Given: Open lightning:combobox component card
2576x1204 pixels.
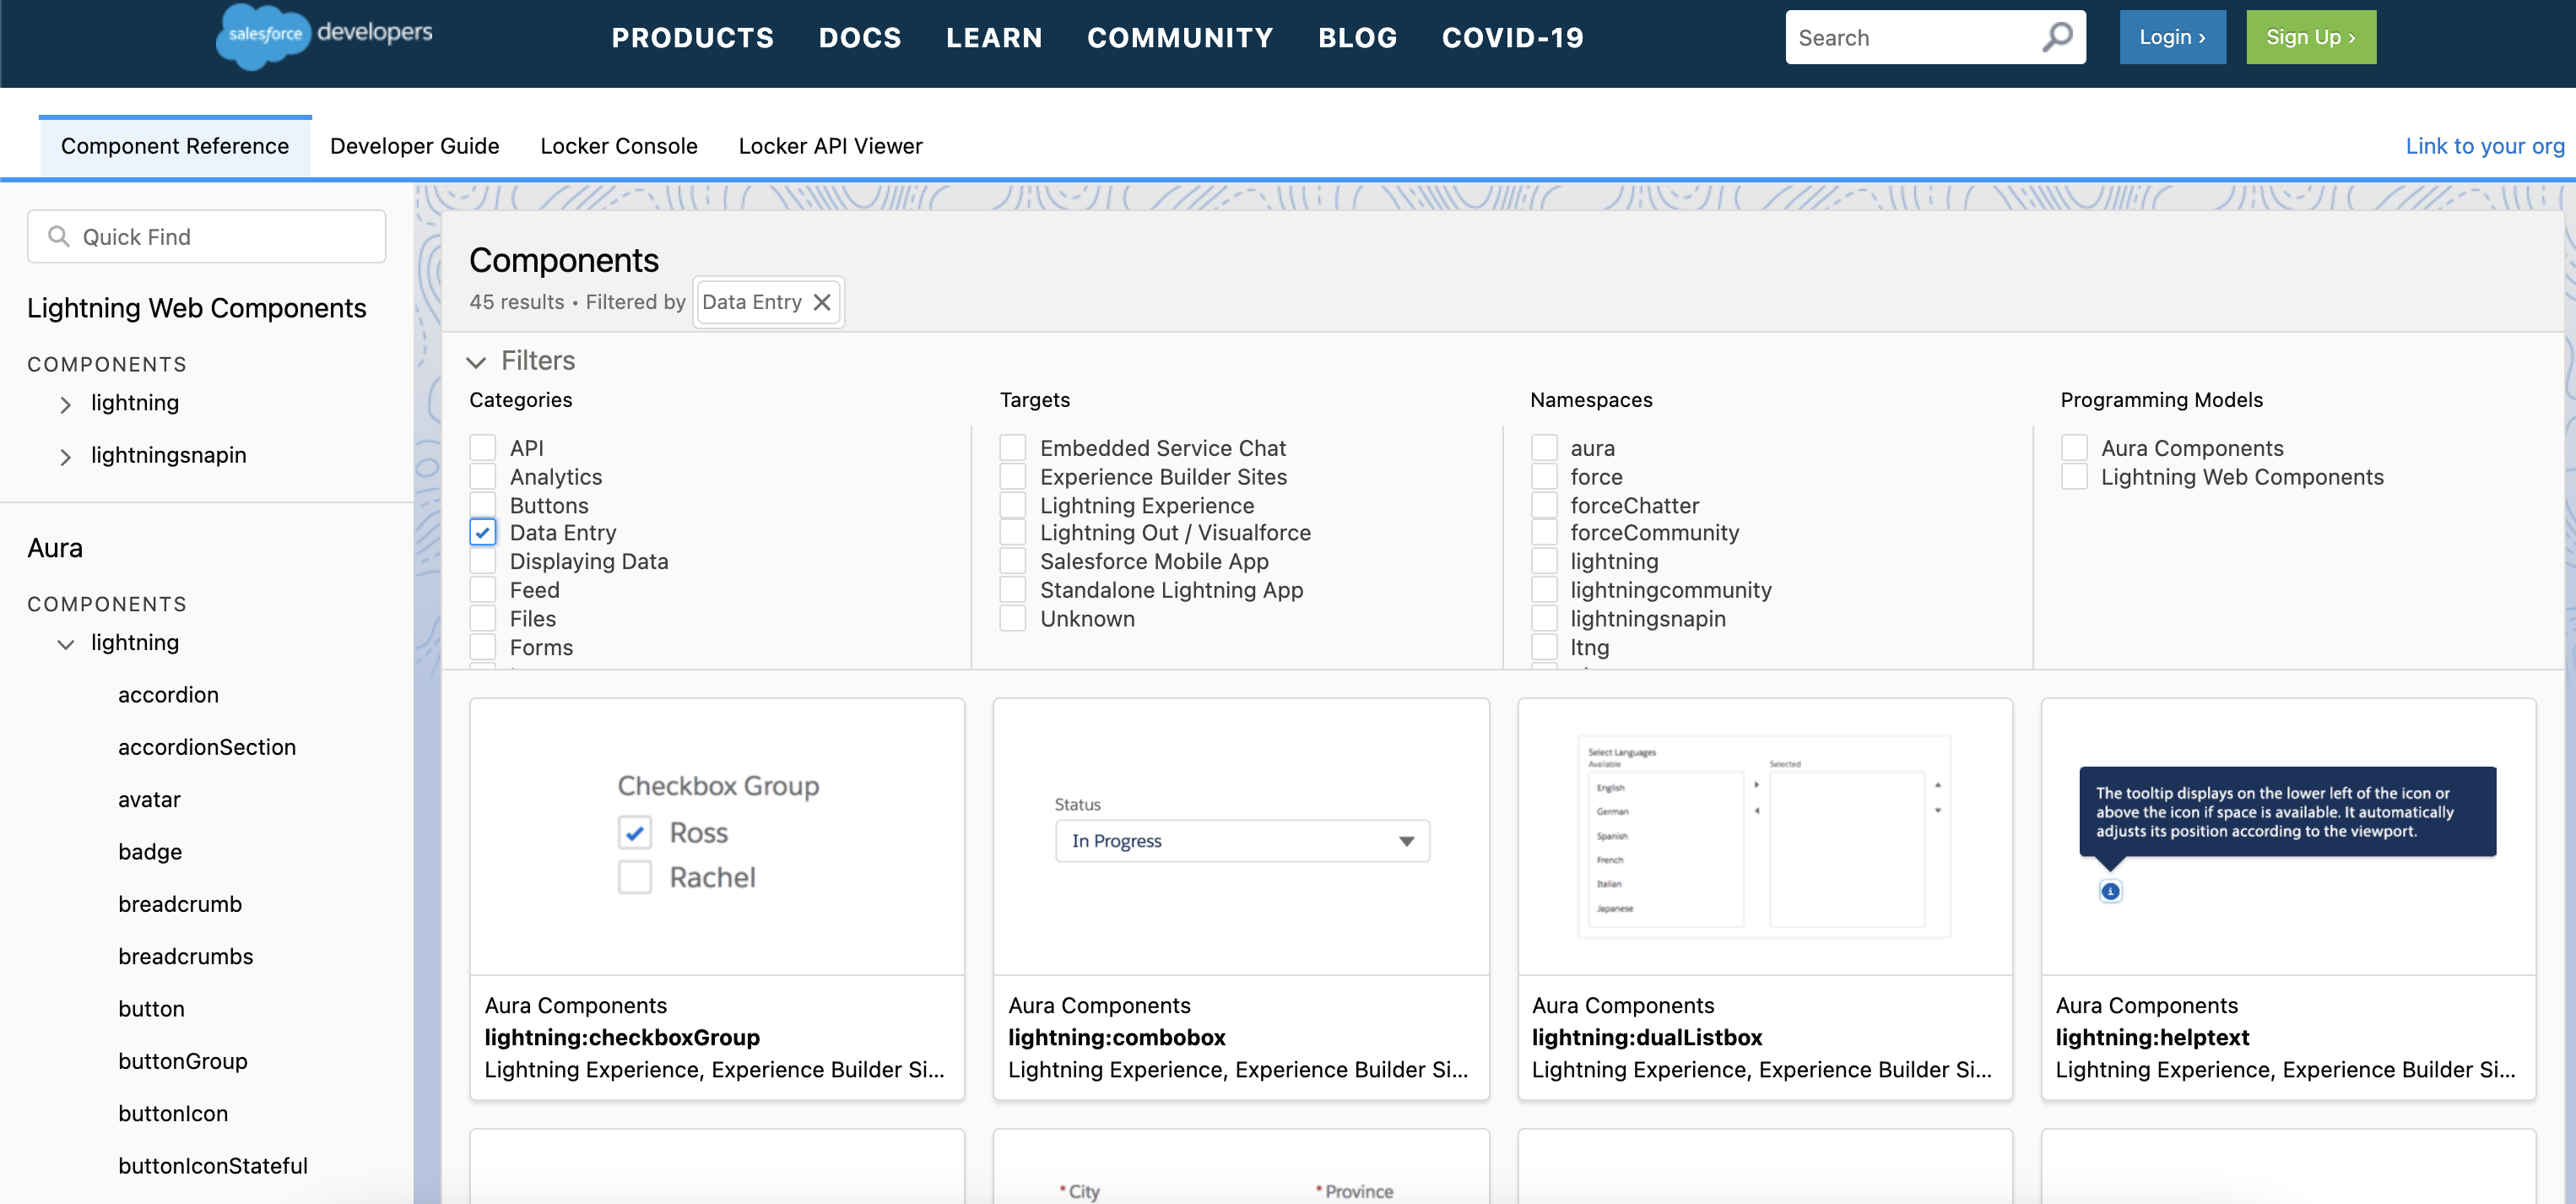Looking at the screenshot, I should tap(1241, 899).
